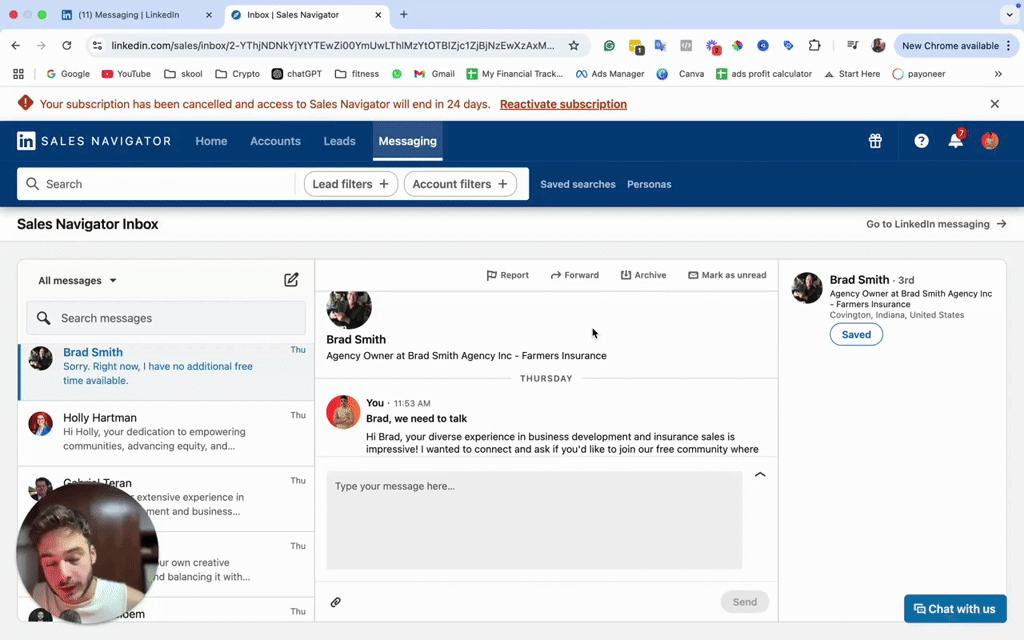Screen dimensions: 1024x640
Task: Open the Accounts tab
Action: [275, 141]
